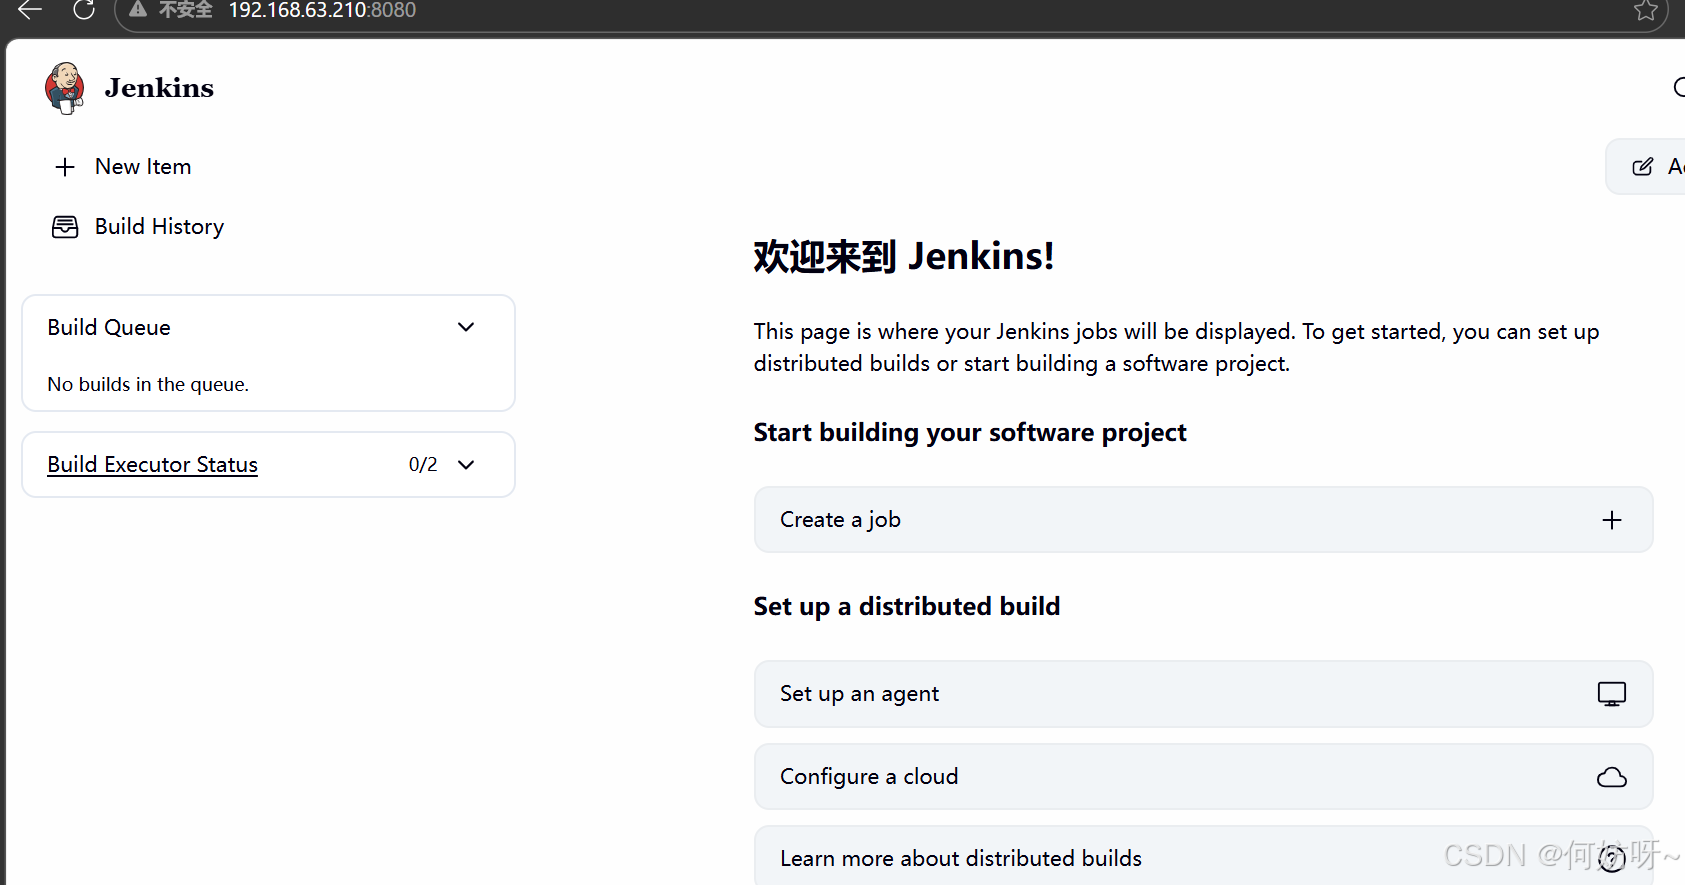
Task: Reload the page with the refresh icon
Action: coord(84,10)
